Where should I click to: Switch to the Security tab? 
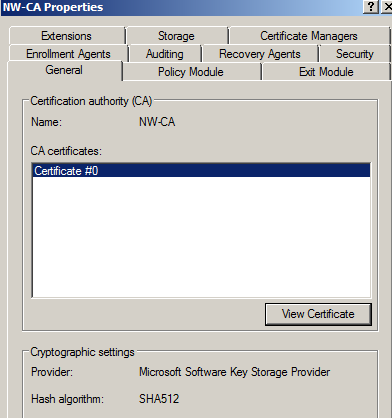(355, 54)
